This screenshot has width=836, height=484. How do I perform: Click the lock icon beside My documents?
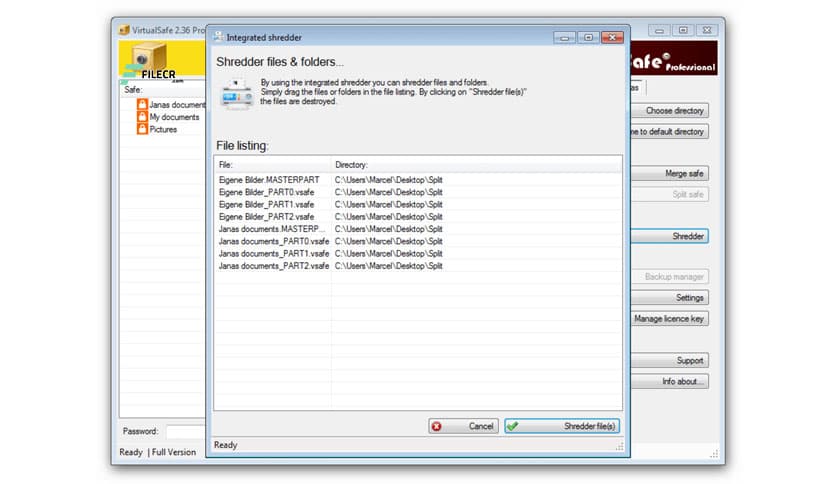(142, 117)
